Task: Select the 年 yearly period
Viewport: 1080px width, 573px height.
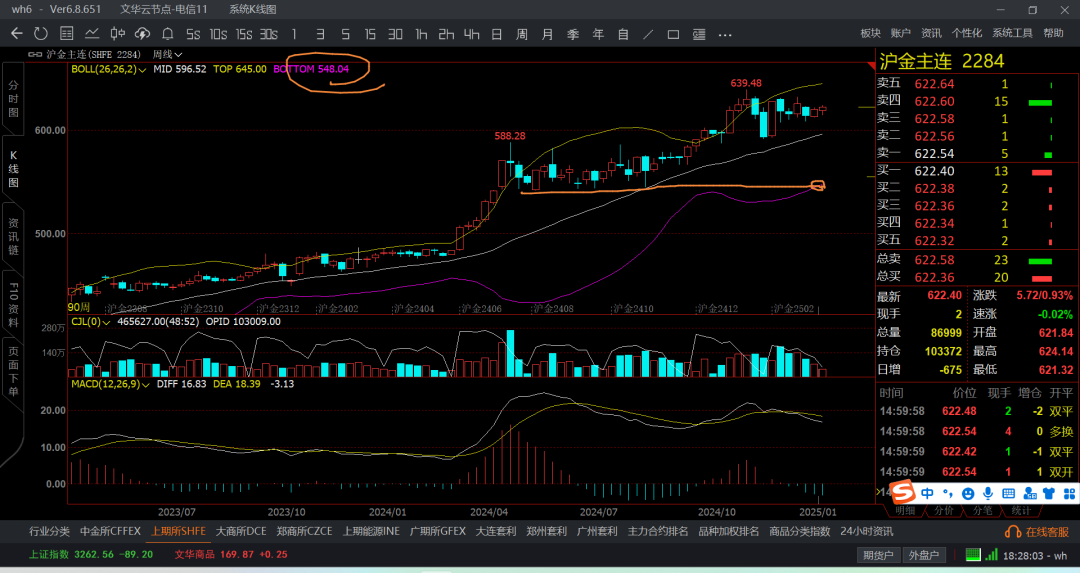Action: [x=598, y=34]
